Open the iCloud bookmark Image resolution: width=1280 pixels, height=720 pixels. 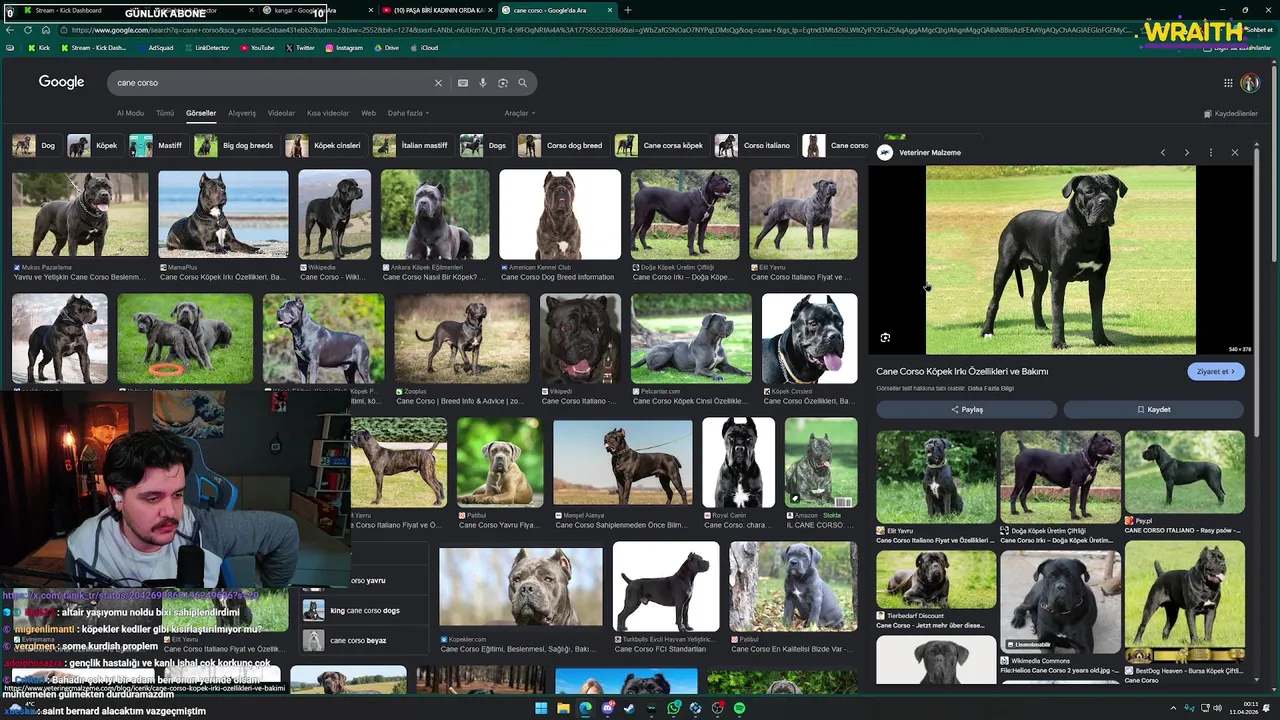click(423, 48)
